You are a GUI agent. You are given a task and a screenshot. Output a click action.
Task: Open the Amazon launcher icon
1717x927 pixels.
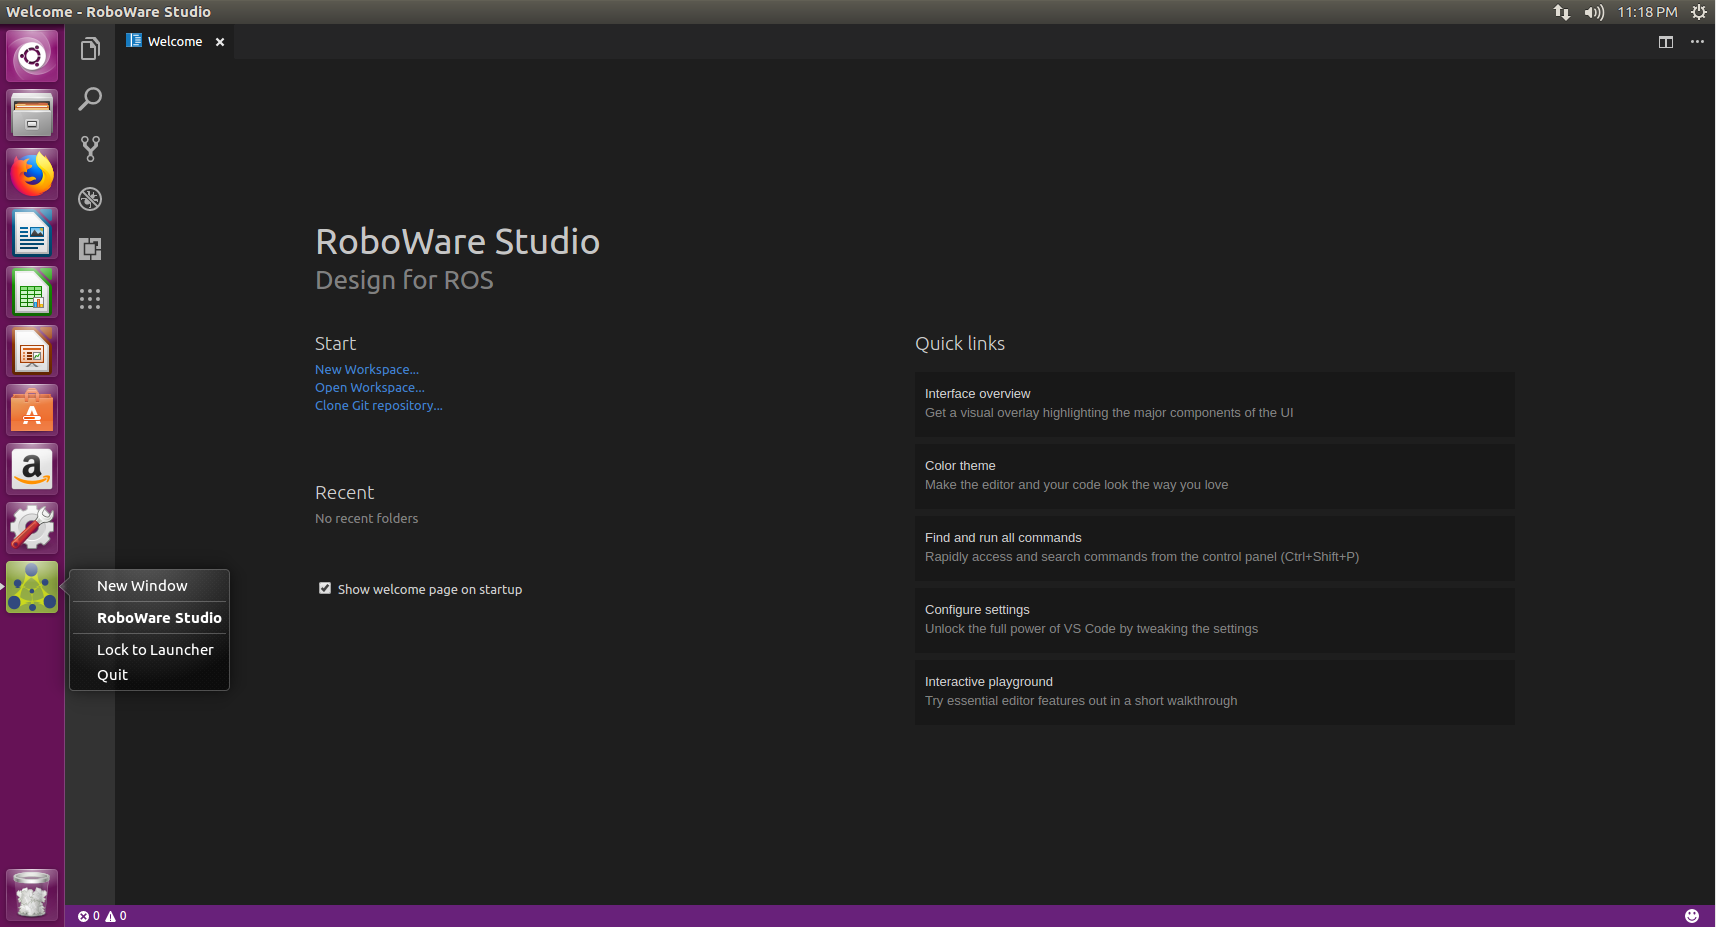click(x=32, y=469)
